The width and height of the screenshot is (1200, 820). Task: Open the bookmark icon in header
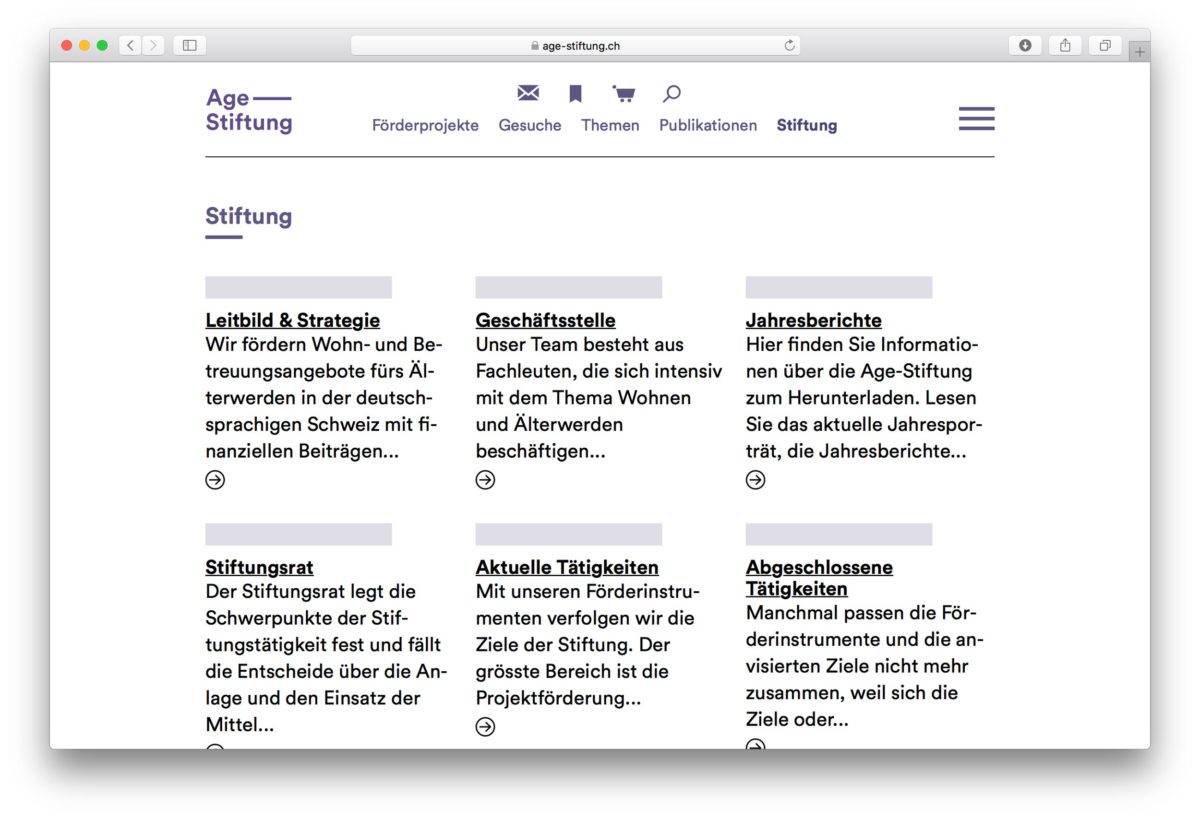575,94
